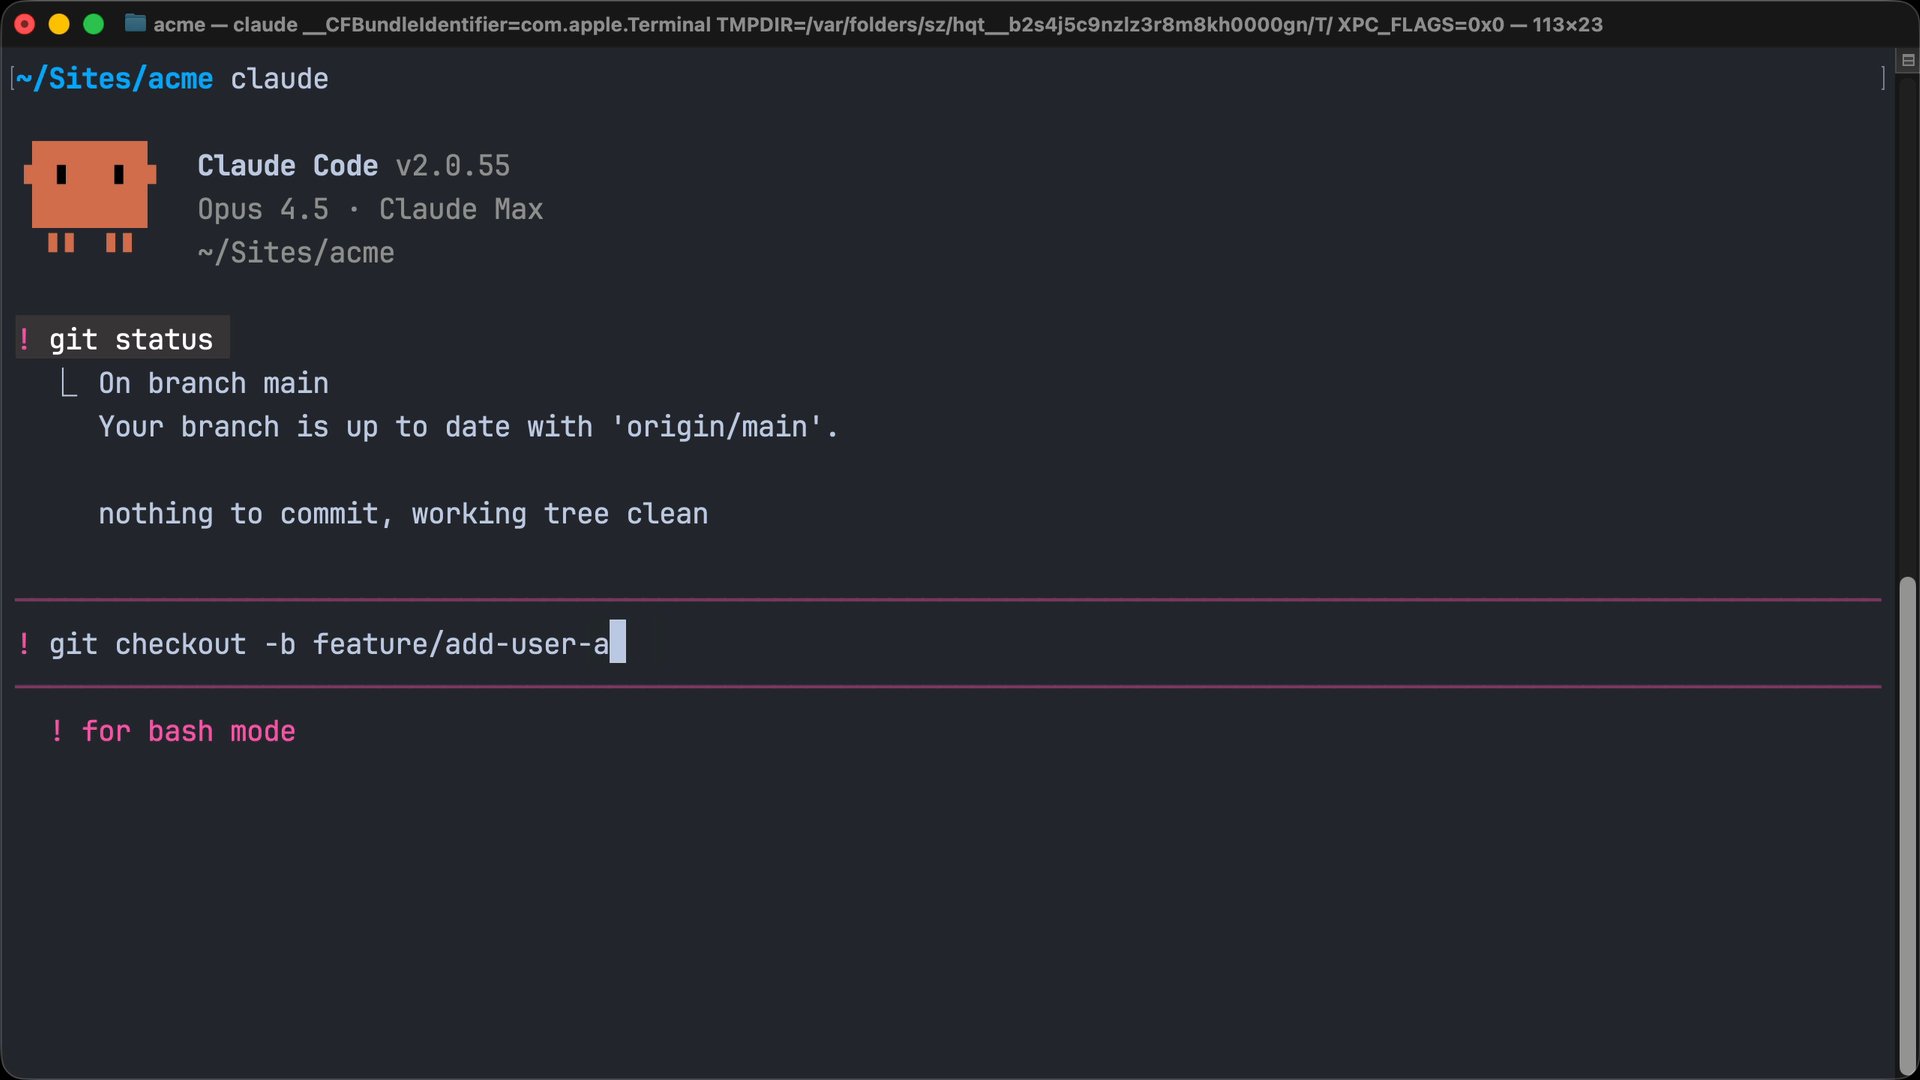Image resolution: width=1920 pixels, height=1080 pixels.
Task: Click the blinking text cursor block
Action: 618,643
